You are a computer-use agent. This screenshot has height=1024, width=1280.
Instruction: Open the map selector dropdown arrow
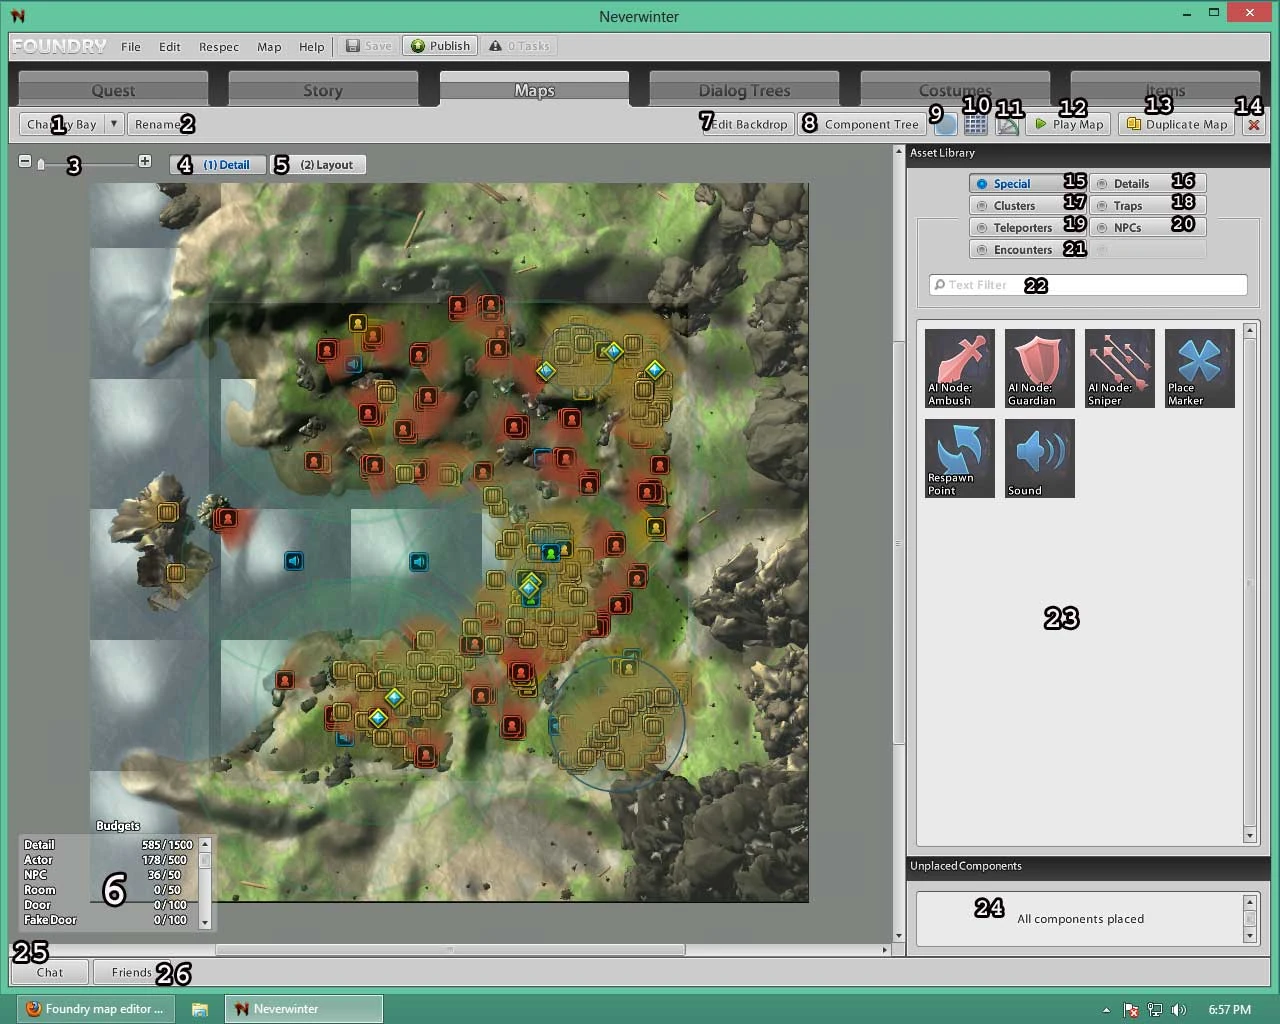pos(113,124)
